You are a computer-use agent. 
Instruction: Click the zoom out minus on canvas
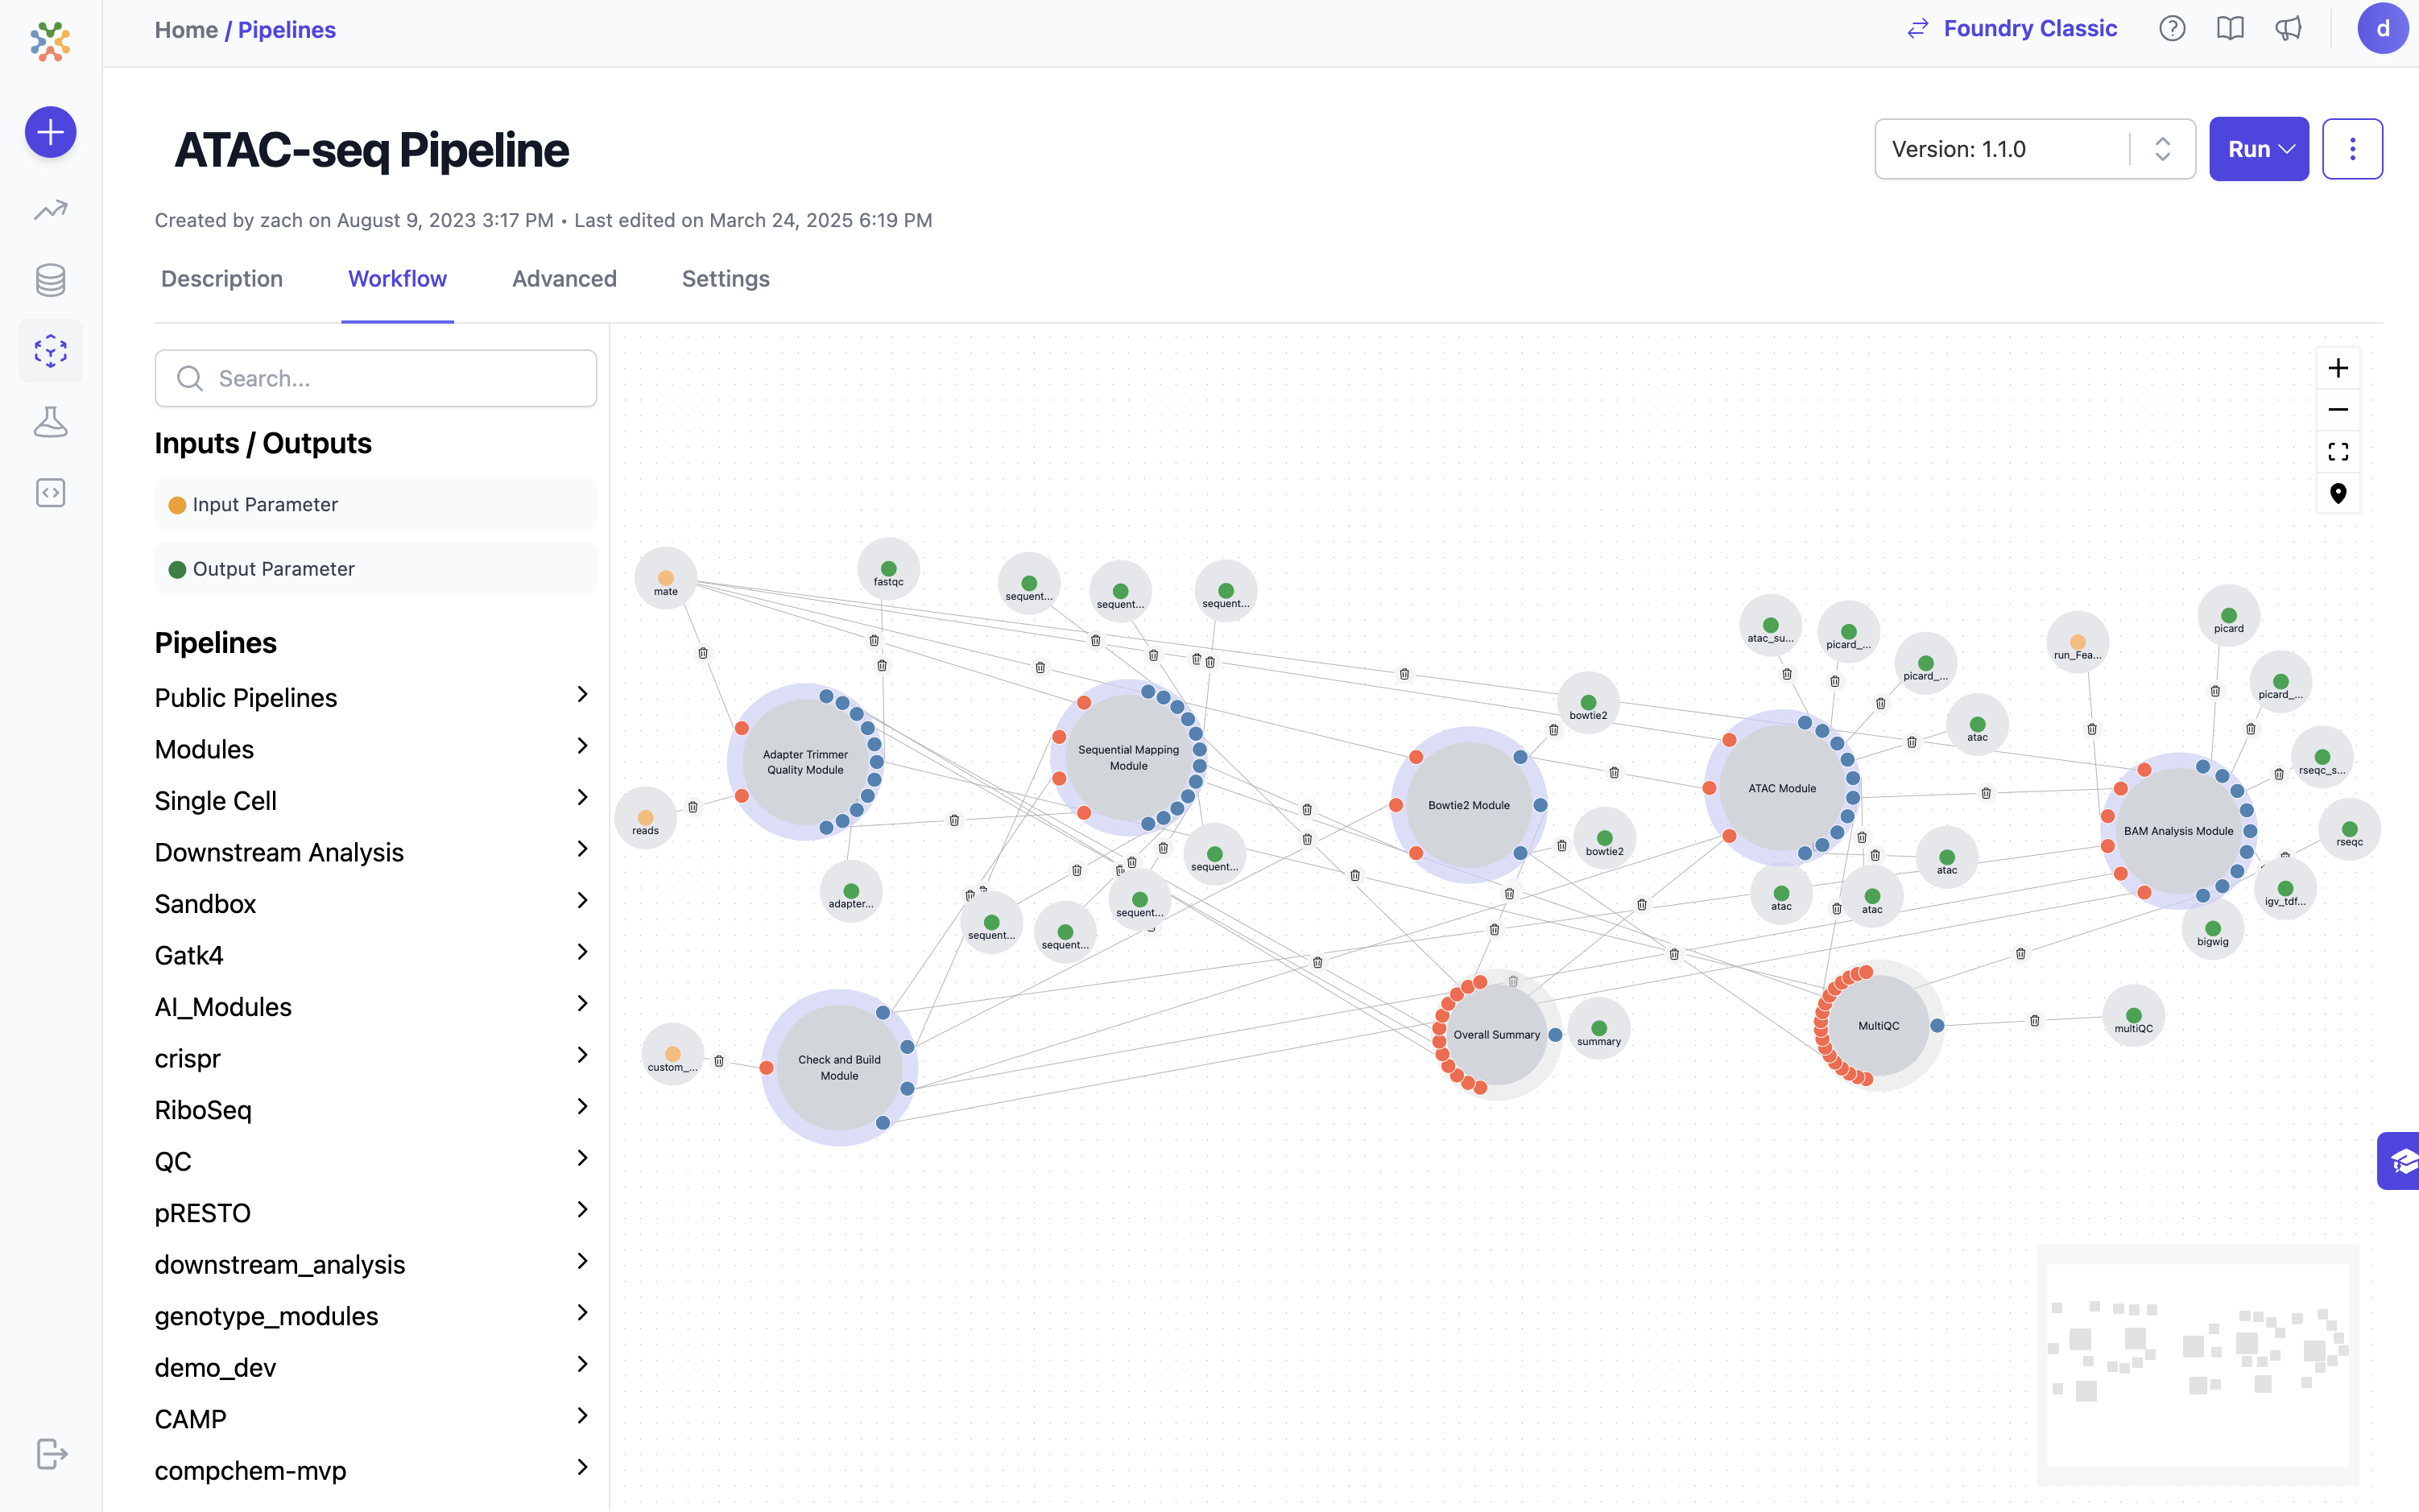(2337, 410)
